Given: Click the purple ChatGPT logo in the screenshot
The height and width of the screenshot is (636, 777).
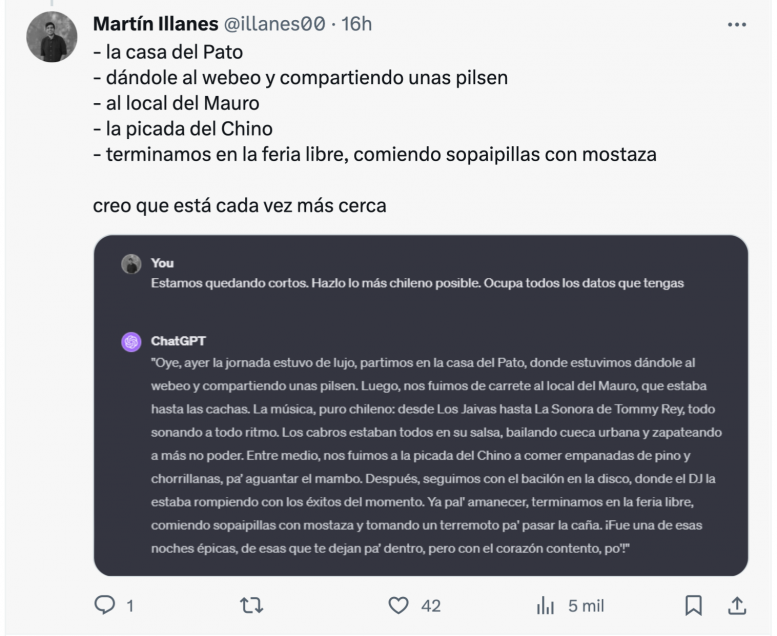Looking at the screenshot, I should click(130, 341).
